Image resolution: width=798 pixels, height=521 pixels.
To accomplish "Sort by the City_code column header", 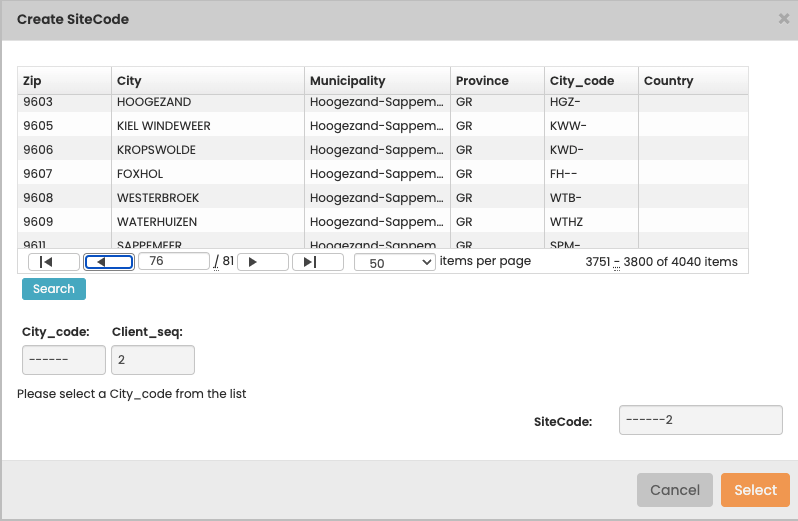I will (591, 81).
